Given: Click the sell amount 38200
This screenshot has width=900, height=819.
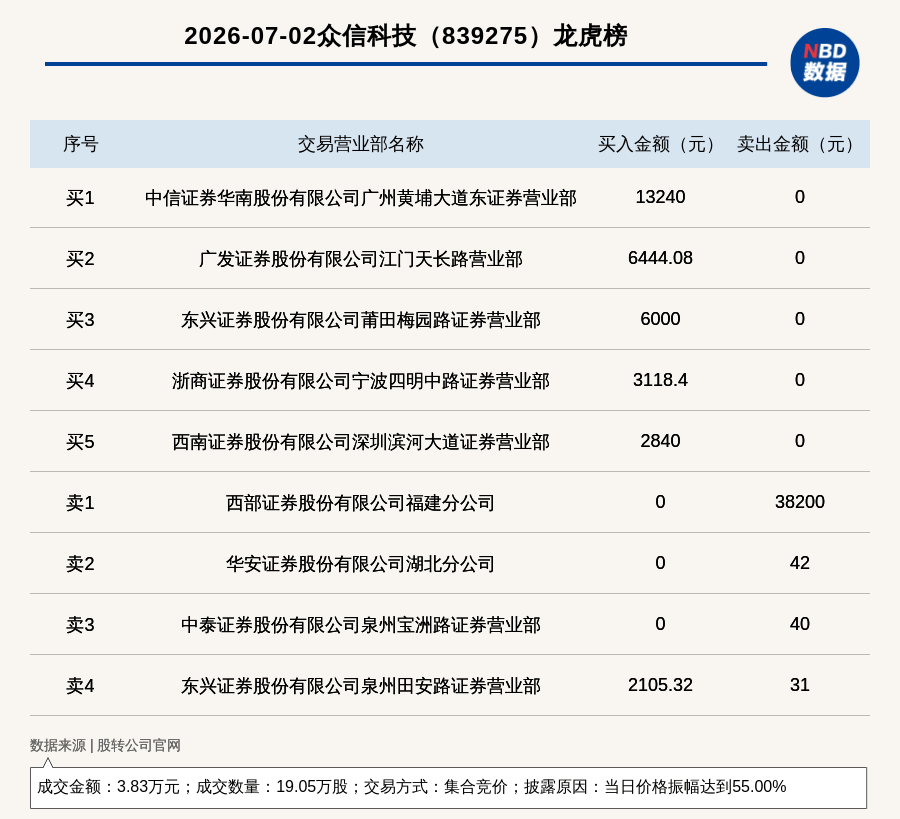Looking at the screenshot, I should pyautogui.click(x=800, y=502).
